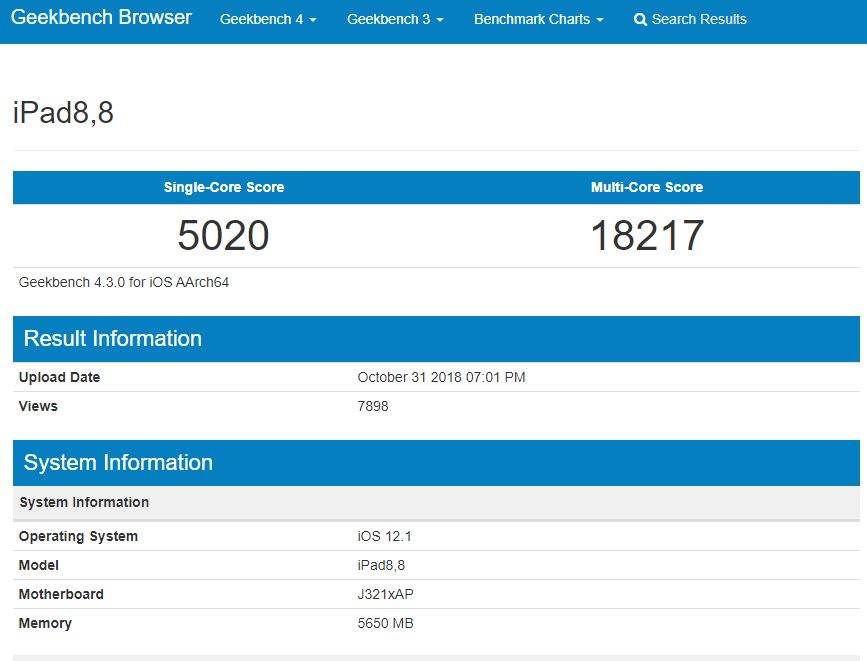Viewport: 867px width, 661px height.
Task: Click the Geekbench 4.3.0 for iOS AArch64 text
Action: click(124, 283)
